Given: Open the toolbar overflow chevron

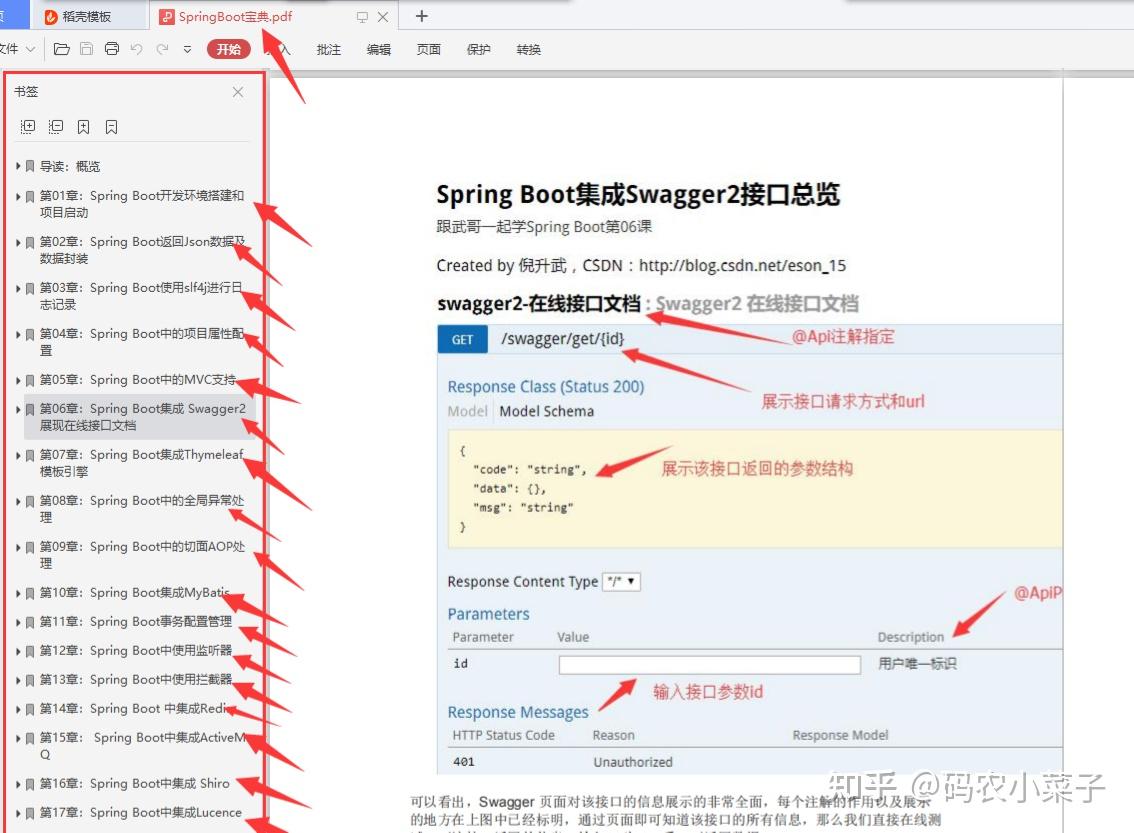Looking at the screenshot, I should click(188, 48).
